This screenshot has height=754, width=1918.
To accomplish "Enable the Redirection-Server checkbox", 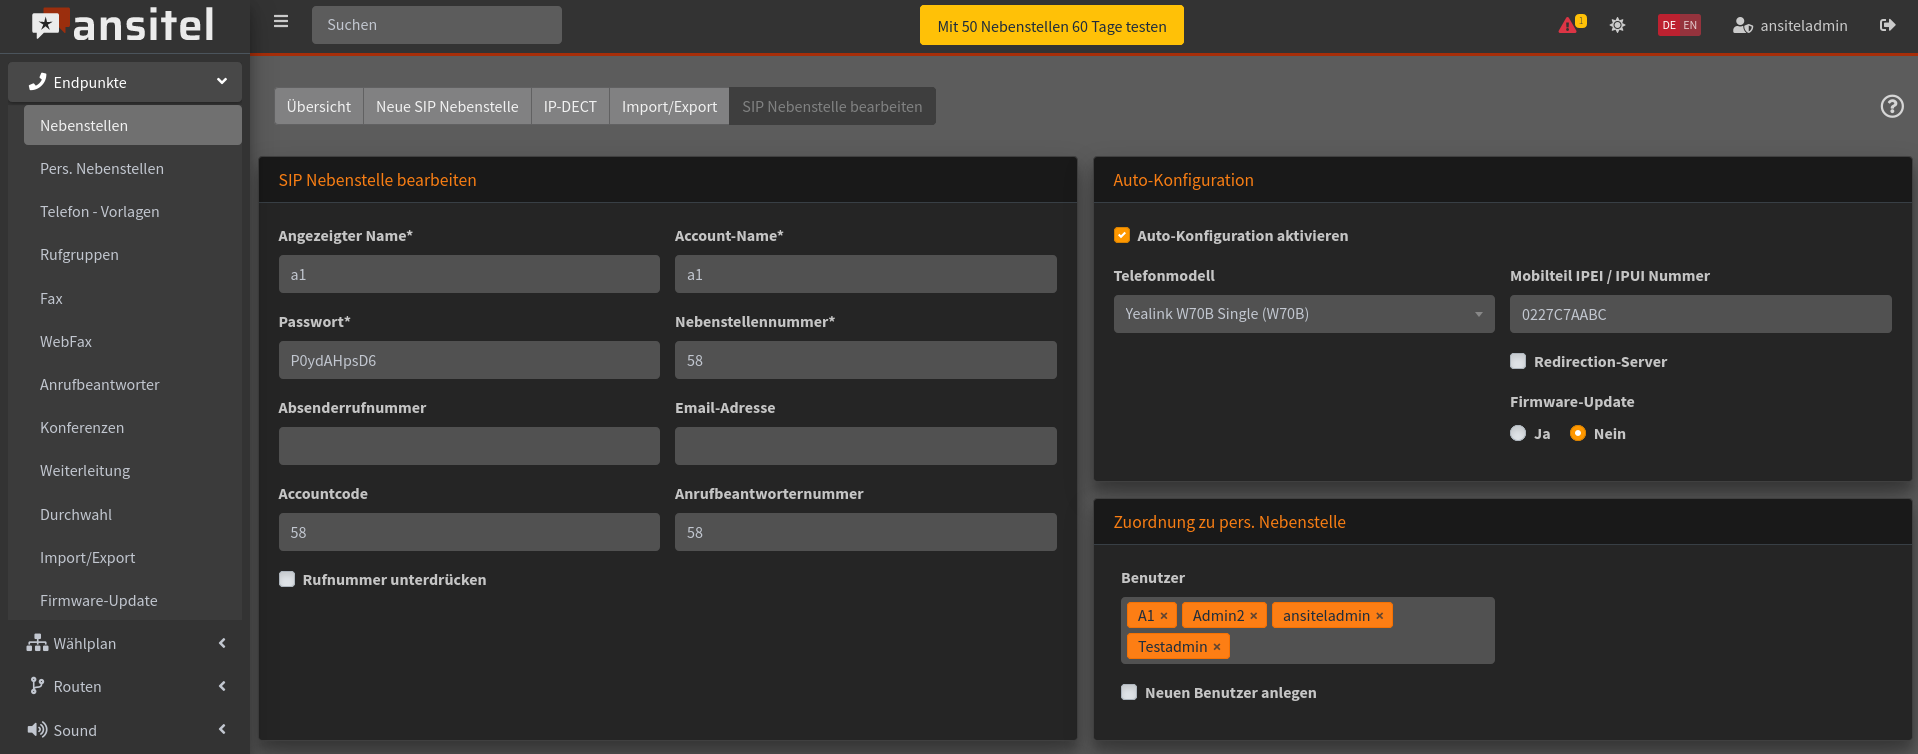I will pos(1518,362).
